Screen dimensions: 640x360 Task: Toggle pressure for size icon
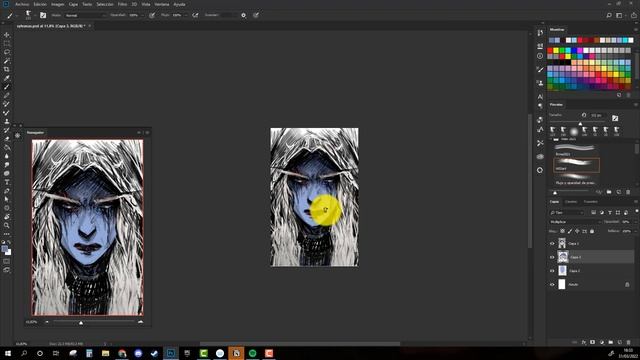256,15
